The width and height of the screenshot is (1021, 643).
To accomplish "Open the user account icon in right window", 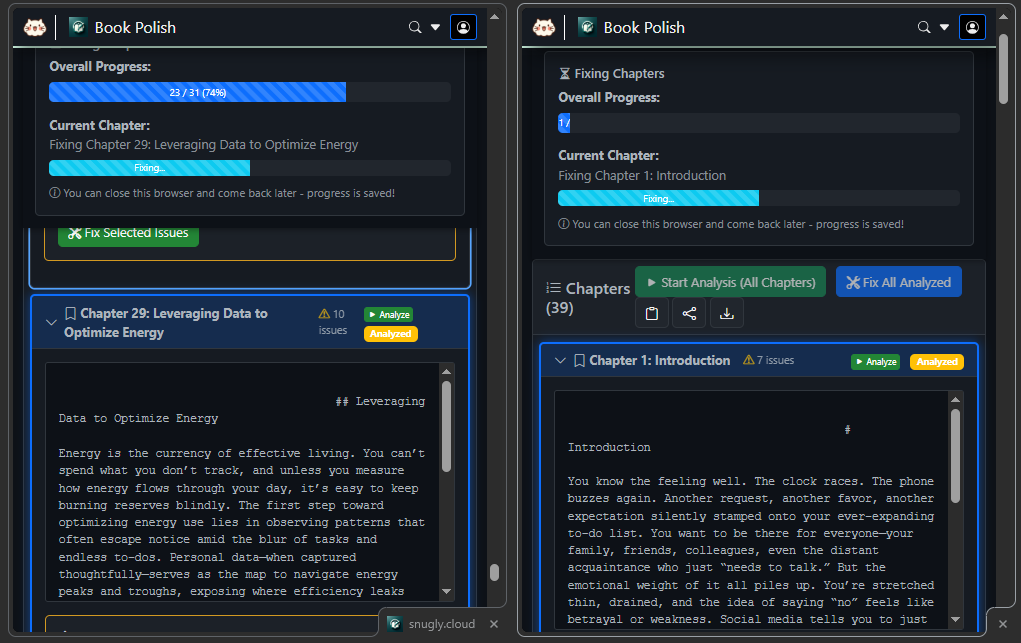I will (x=972, y=27).
